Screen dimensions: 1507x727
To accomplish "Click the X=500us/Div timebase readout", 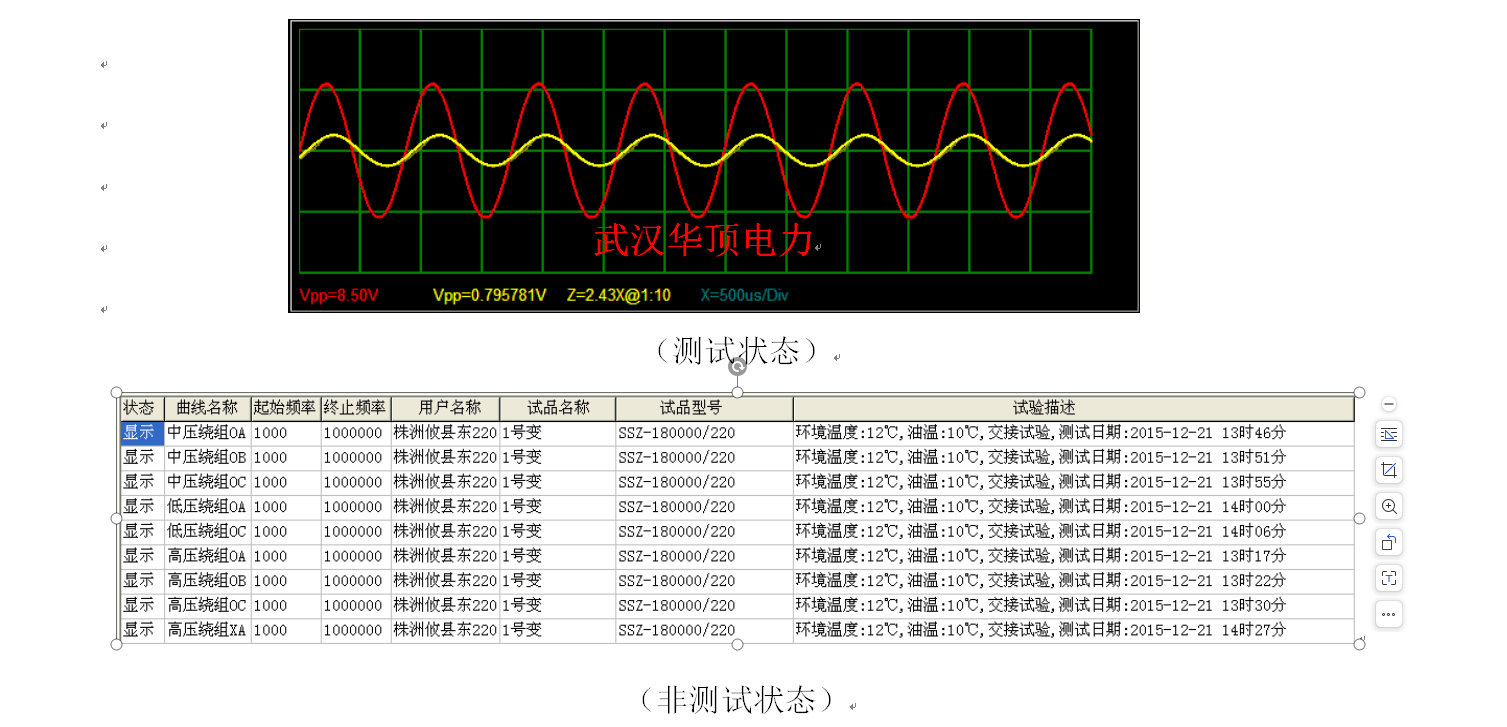I will [744, 295].
